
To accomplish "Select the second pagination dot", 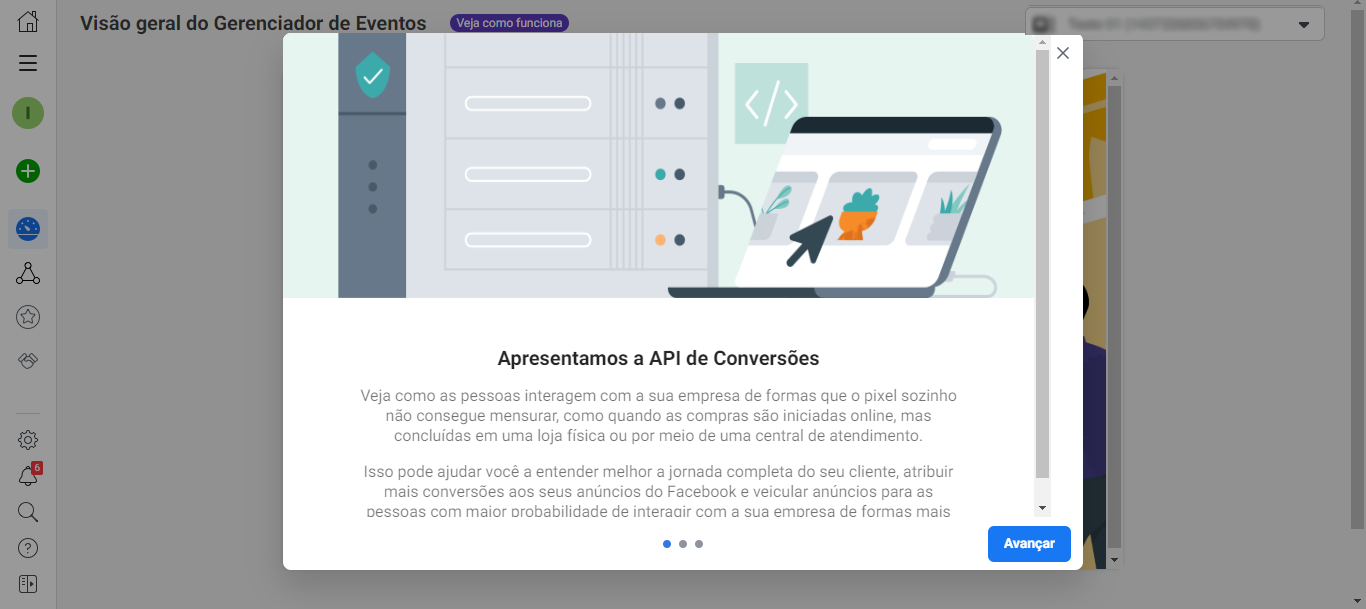I will pos(683,544).
